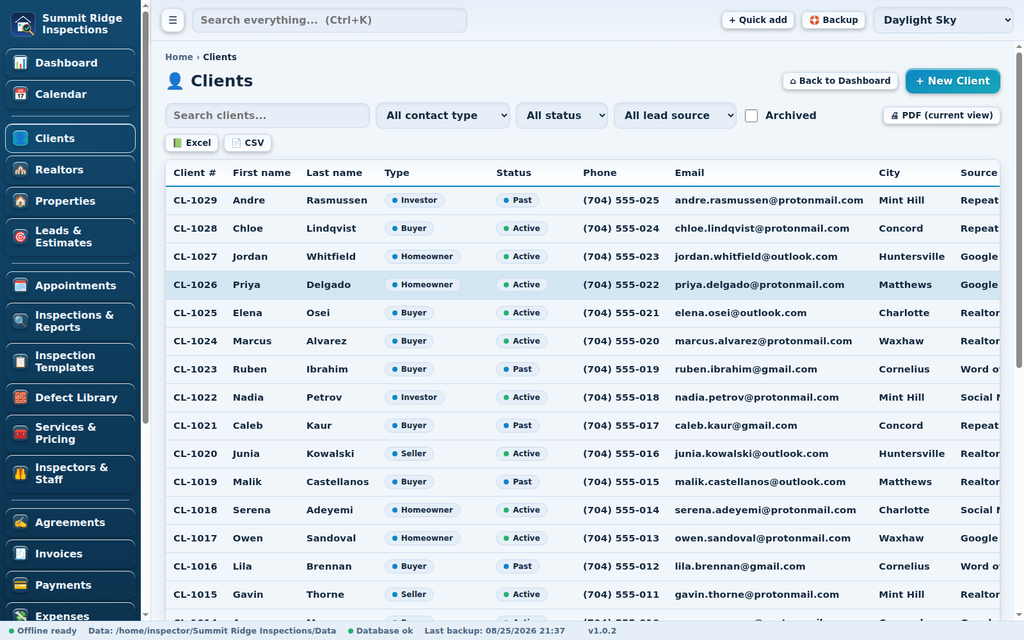Open Realtors via its sidebar icon
Image resolution: width=1024 pixels, height=640 pixels.
pyautogui.click(x=21, y=170)
